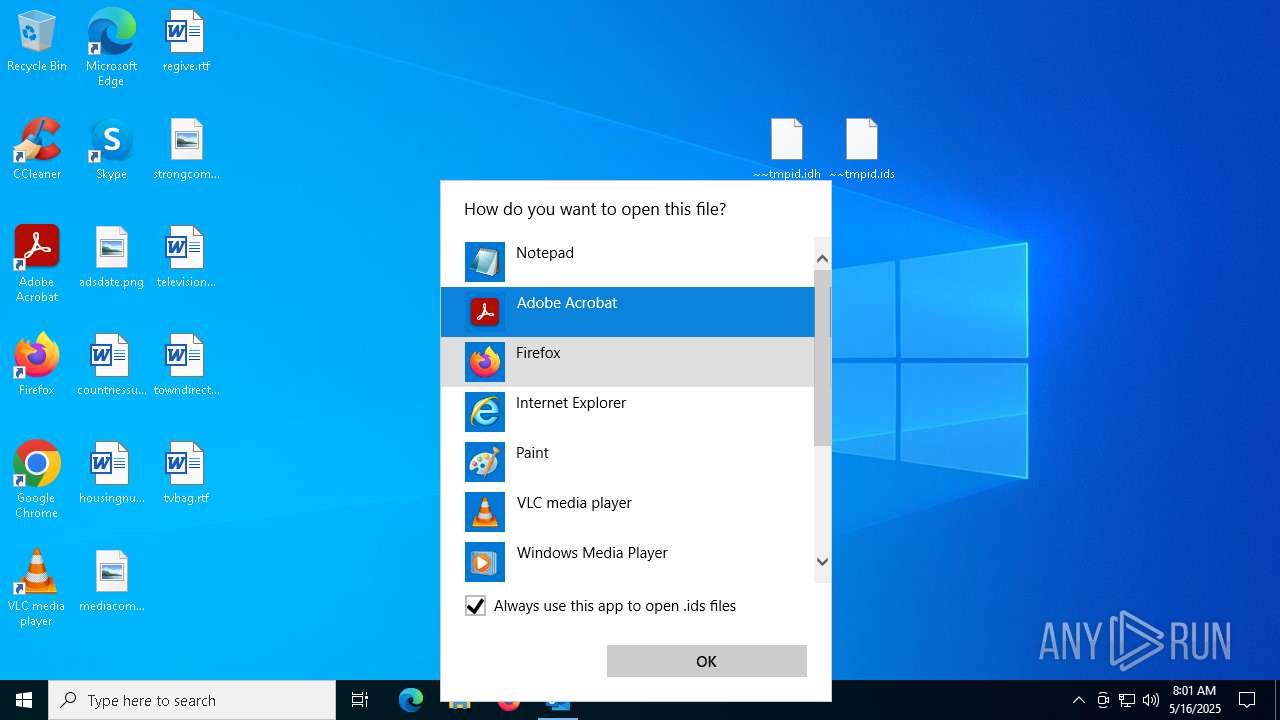Select the ~~tmpid.ids file on the desktop
Image resolution: width=1280 pixels, height=720 pixels.
click(862, 150)
